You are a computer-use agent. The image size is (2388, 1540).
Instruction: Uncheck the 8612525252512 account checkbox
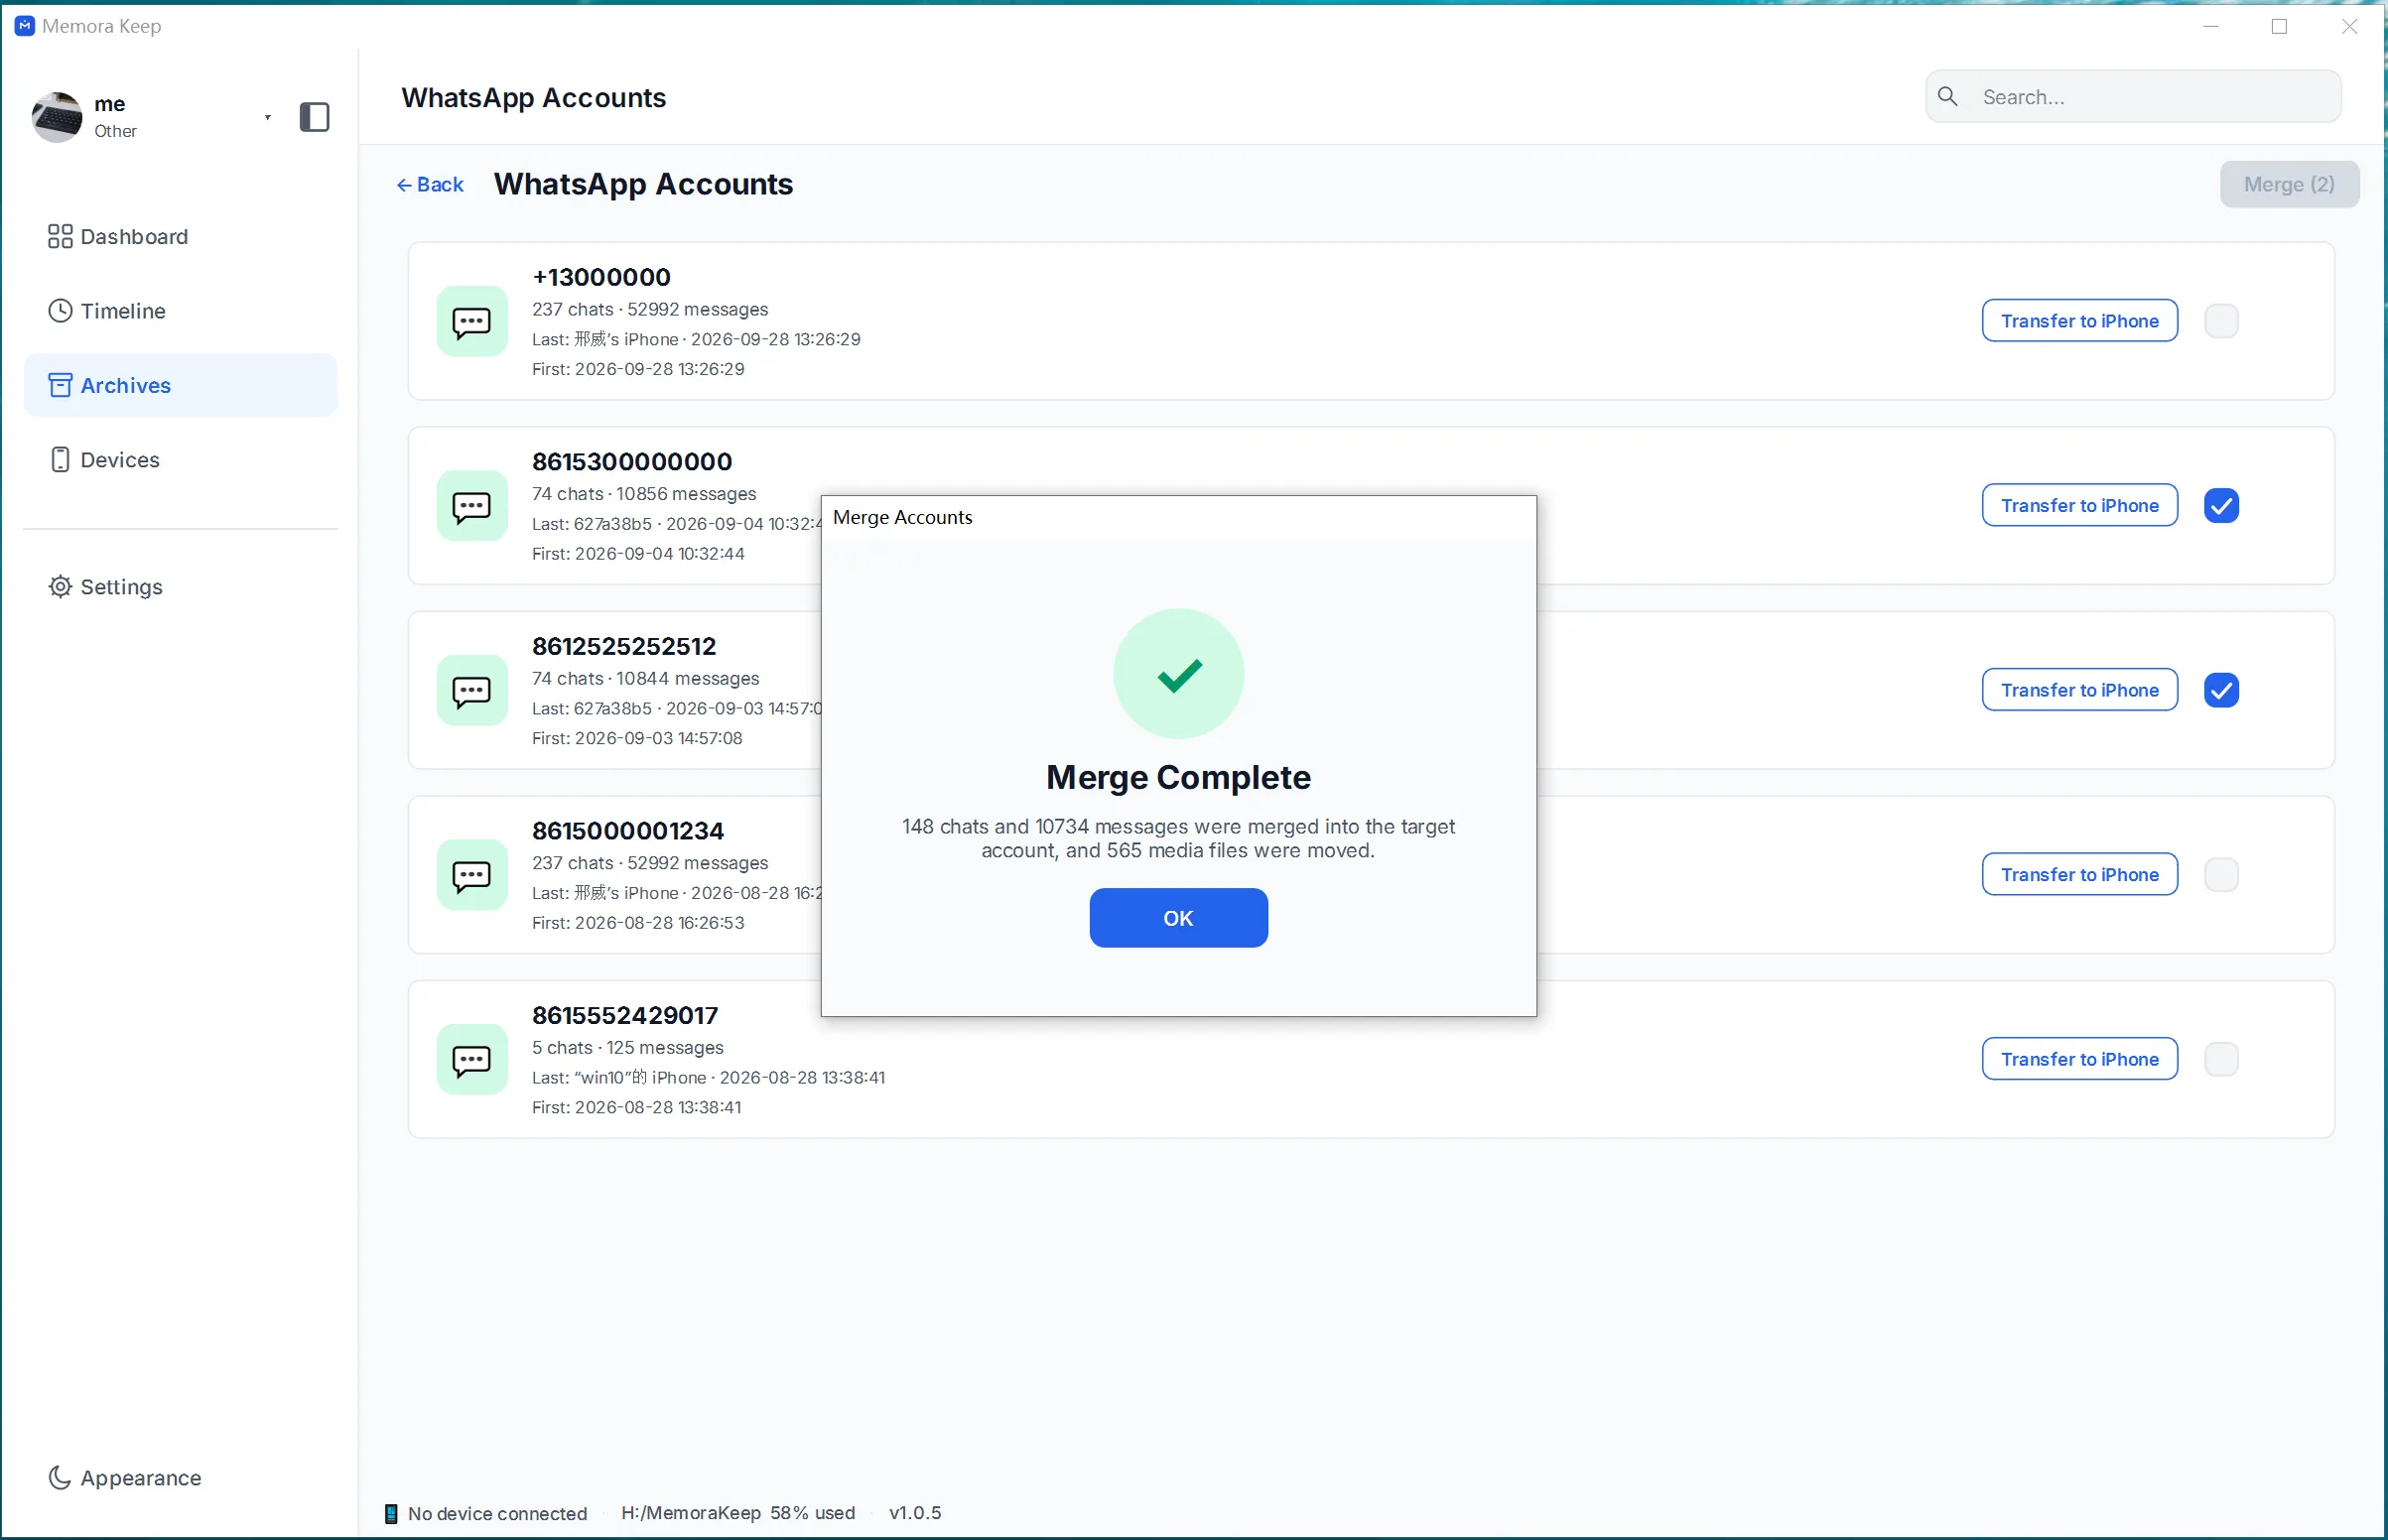(2221, 690)
